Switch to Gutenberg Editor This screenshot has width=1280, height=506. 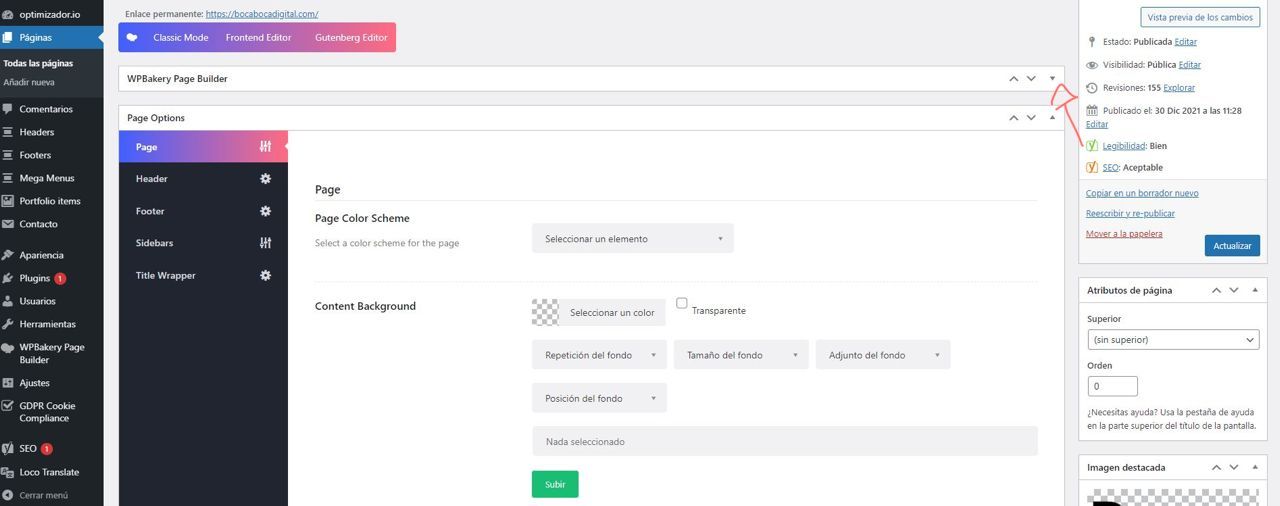[x=350, y=37]
